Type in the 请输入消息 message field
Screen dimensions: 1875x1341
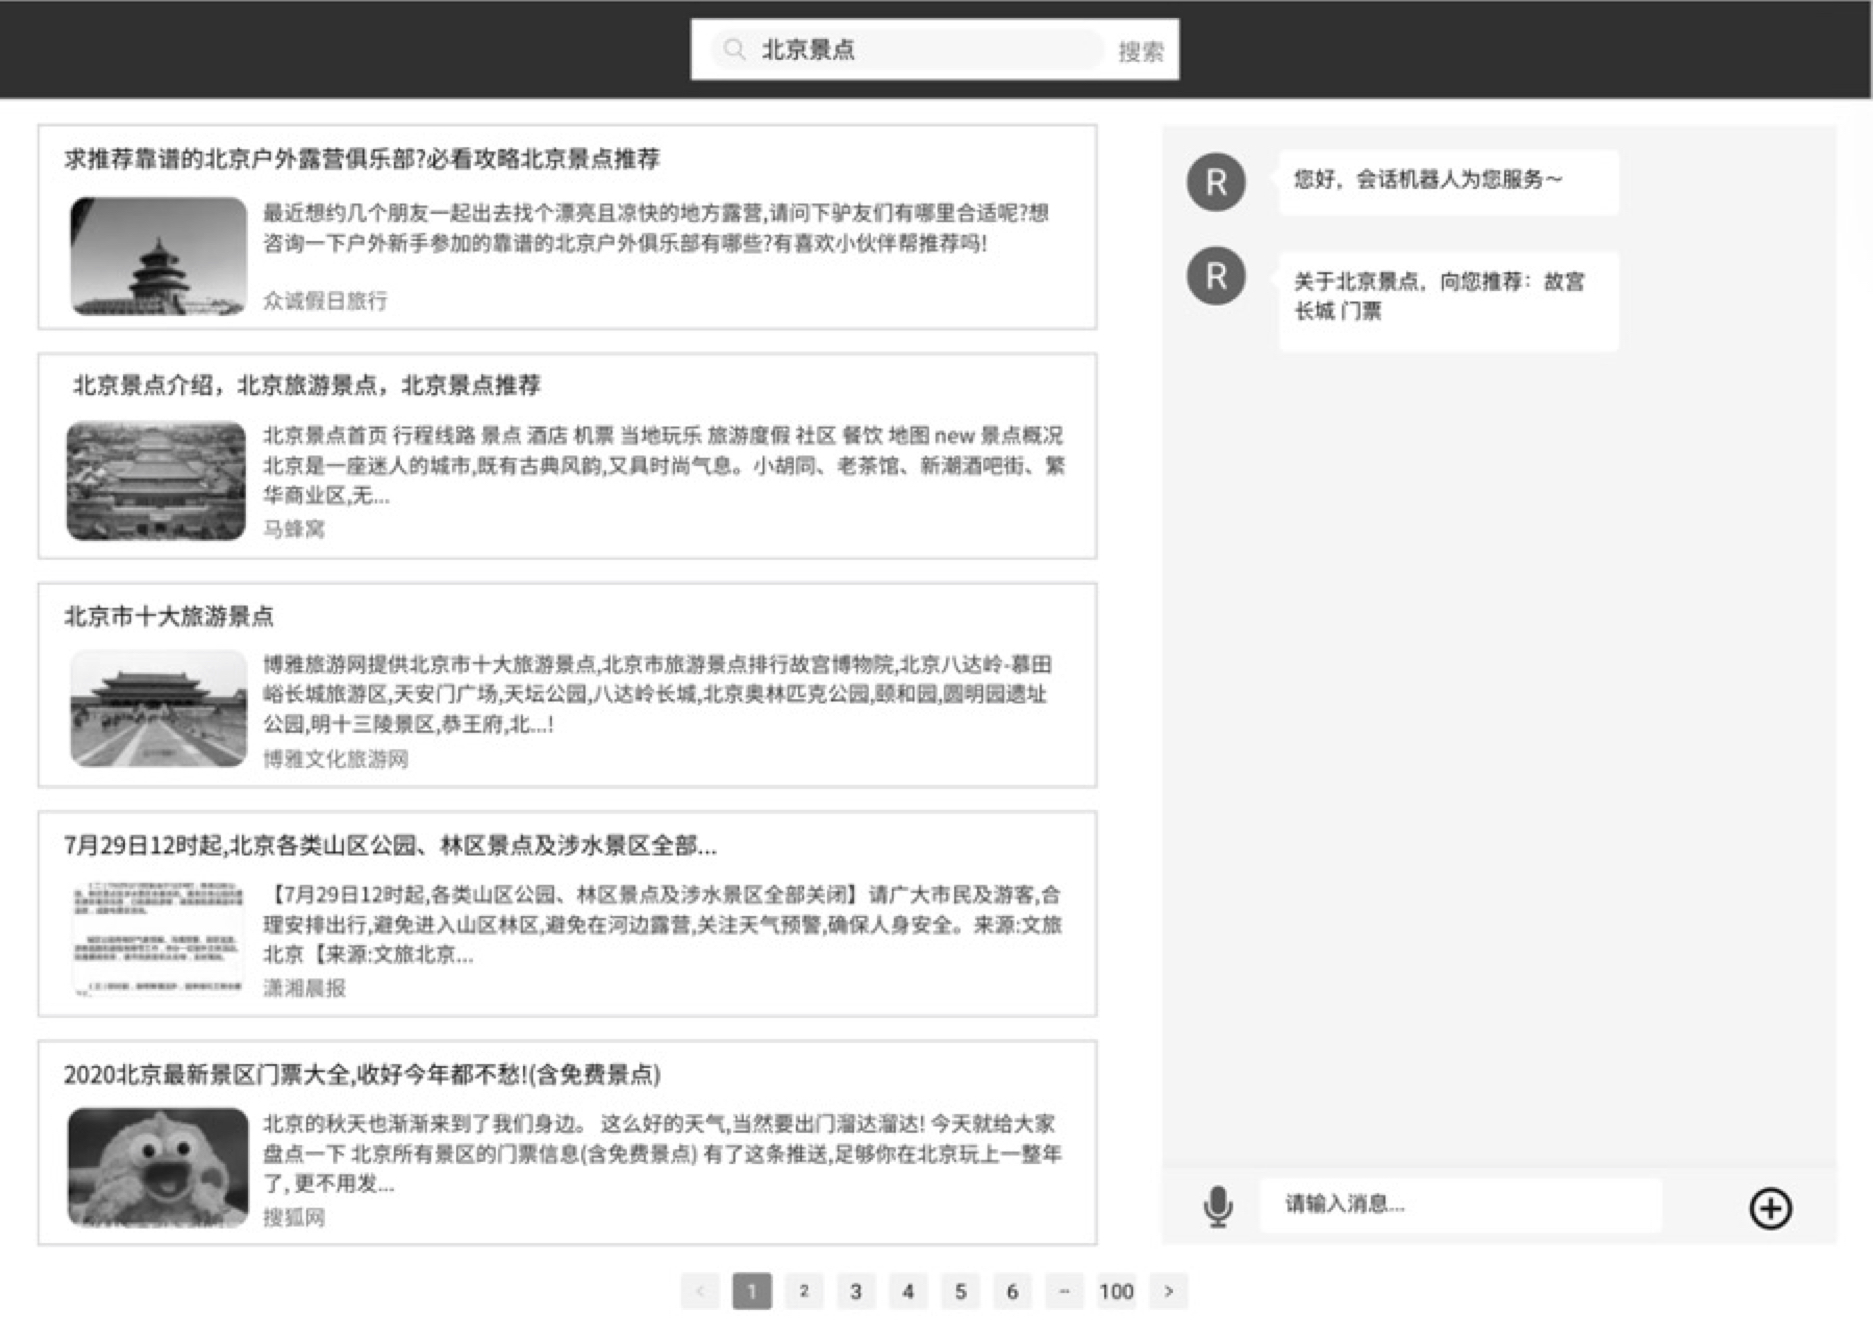pos(1460,1204)
